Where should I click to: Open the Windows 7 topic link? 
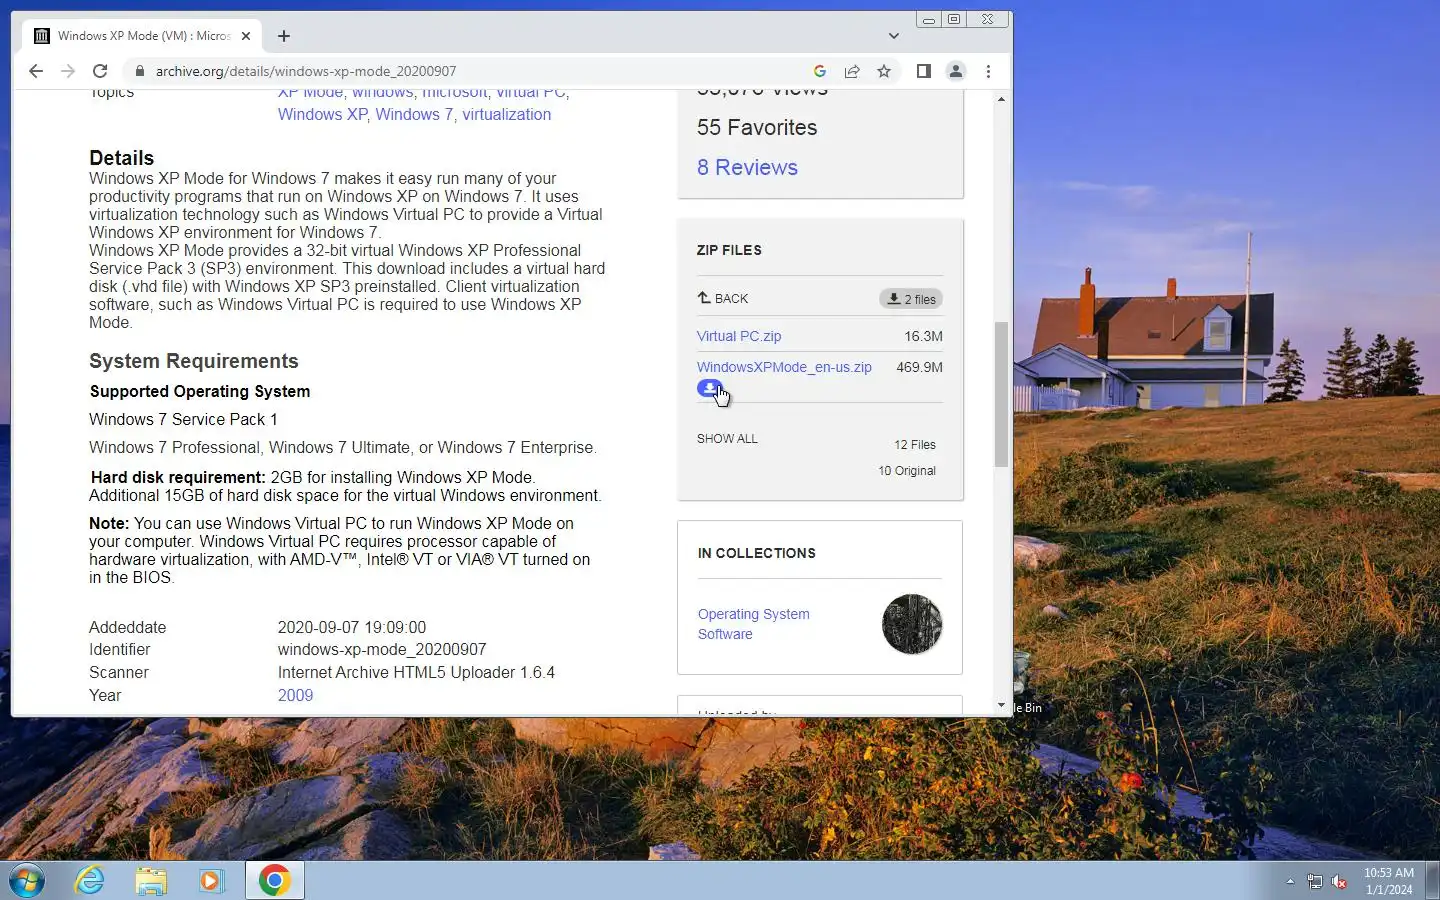pos(414,114)
